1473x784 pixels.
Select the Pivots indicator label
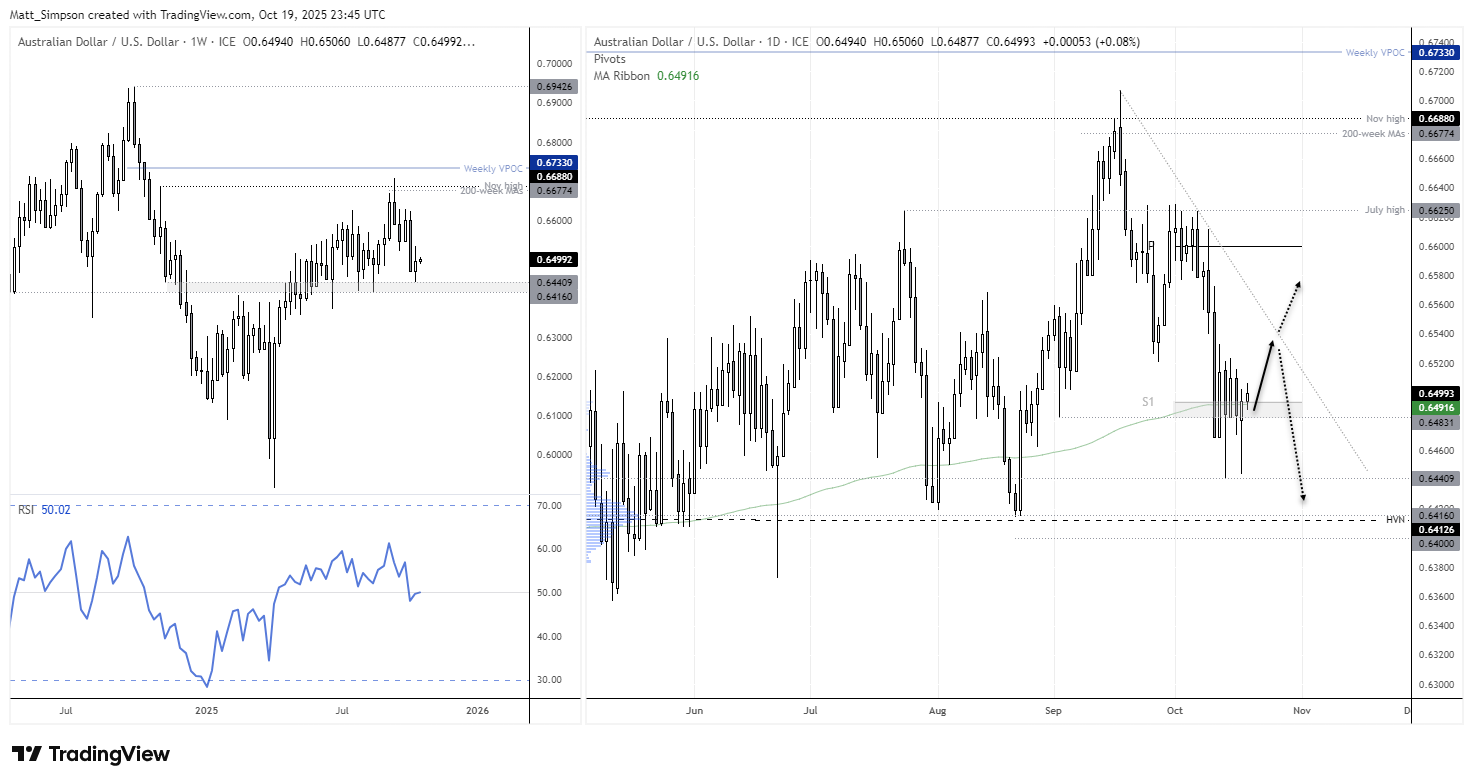pyautogui.click(x=608, y=59)
